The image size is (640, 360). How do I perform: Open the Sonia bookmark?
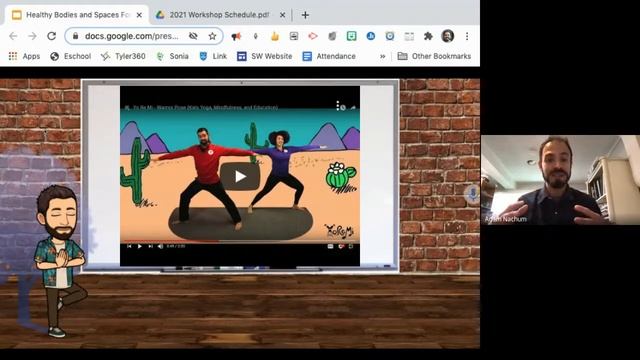point(172,56)
